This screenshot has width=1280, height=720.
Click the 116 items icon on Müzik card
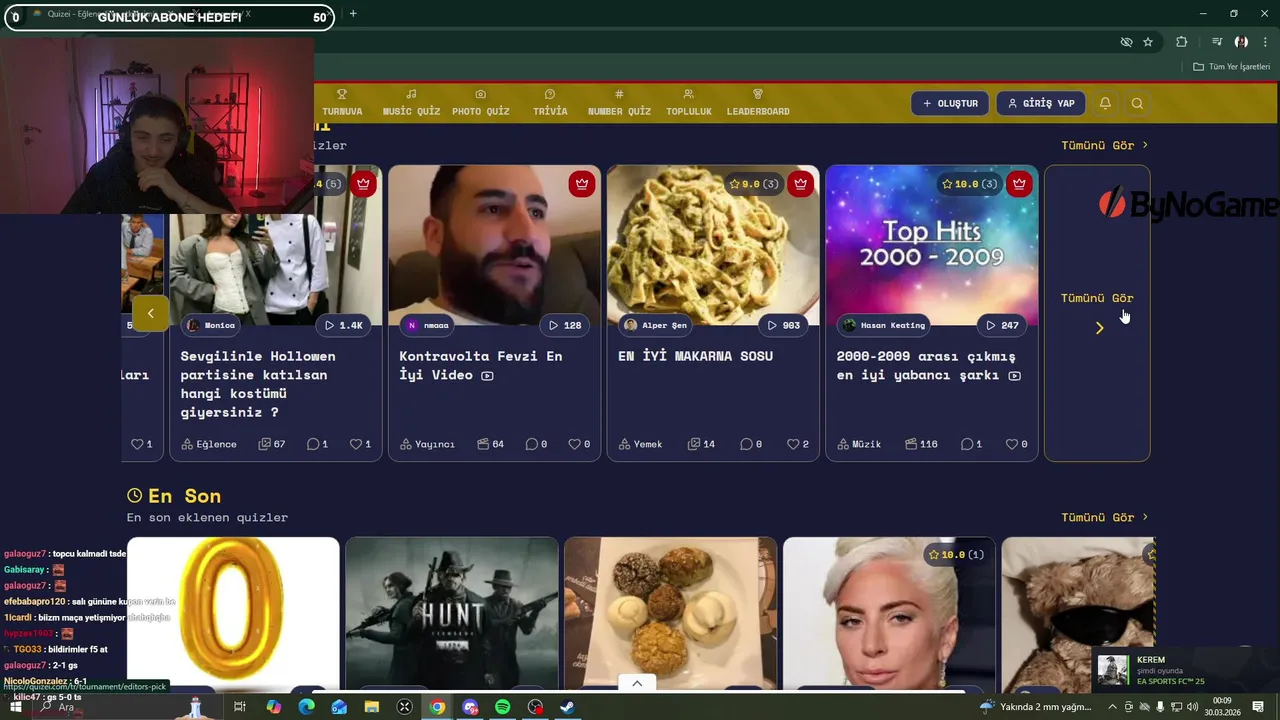tap(921, 444)
